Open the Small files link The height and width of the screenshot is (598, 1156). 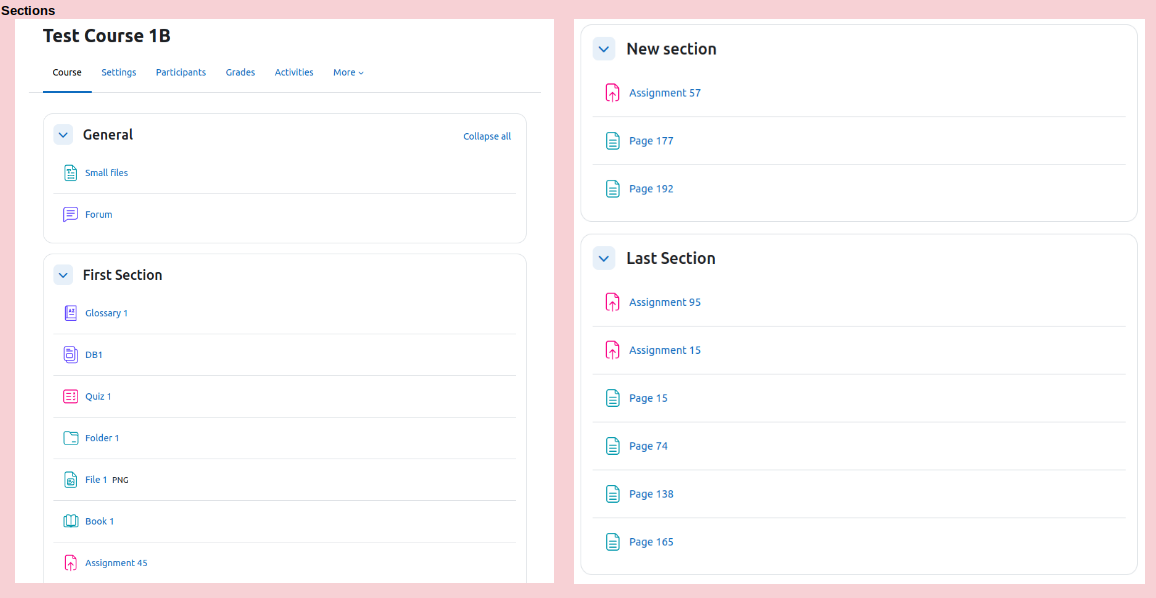pos(106,173)
